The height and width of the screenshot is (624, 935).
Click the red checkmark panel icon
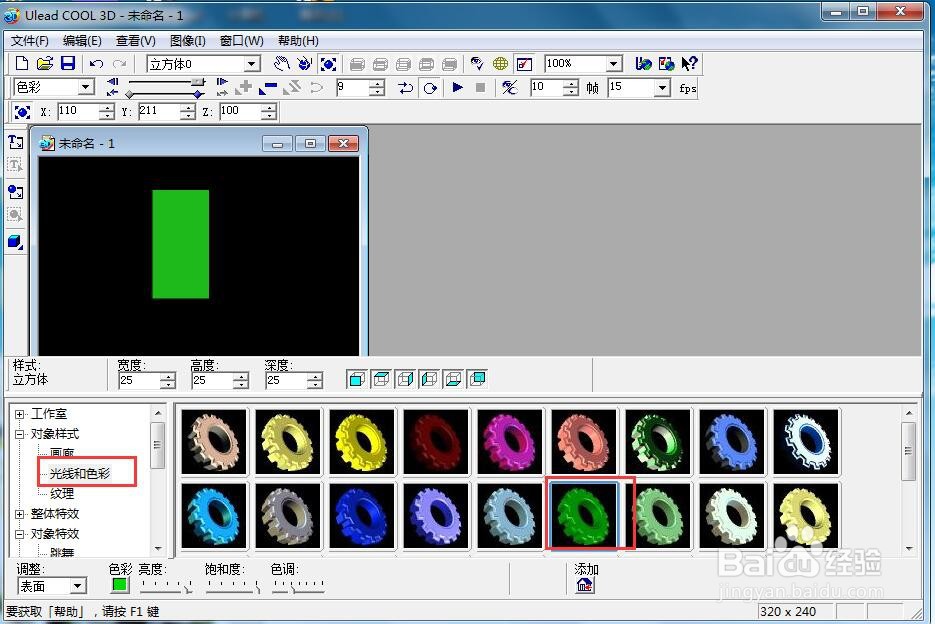click(x=524, y=64)
